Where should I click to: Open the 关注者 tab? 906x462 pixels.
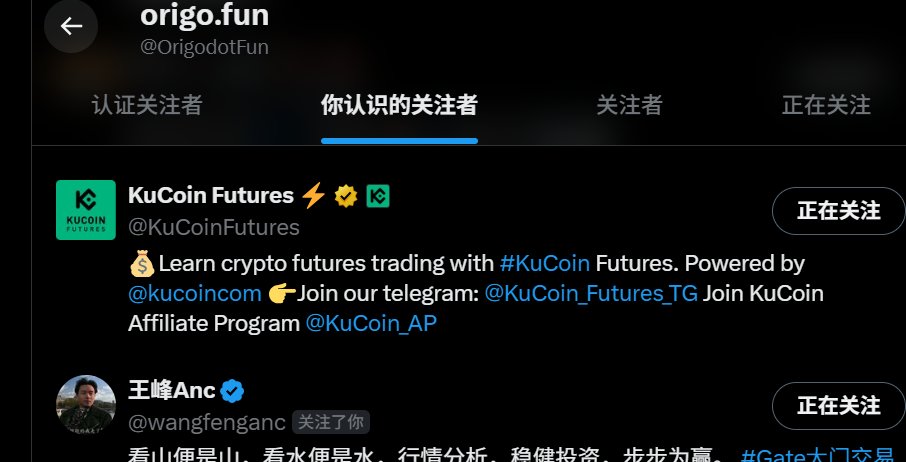(629, 105)
